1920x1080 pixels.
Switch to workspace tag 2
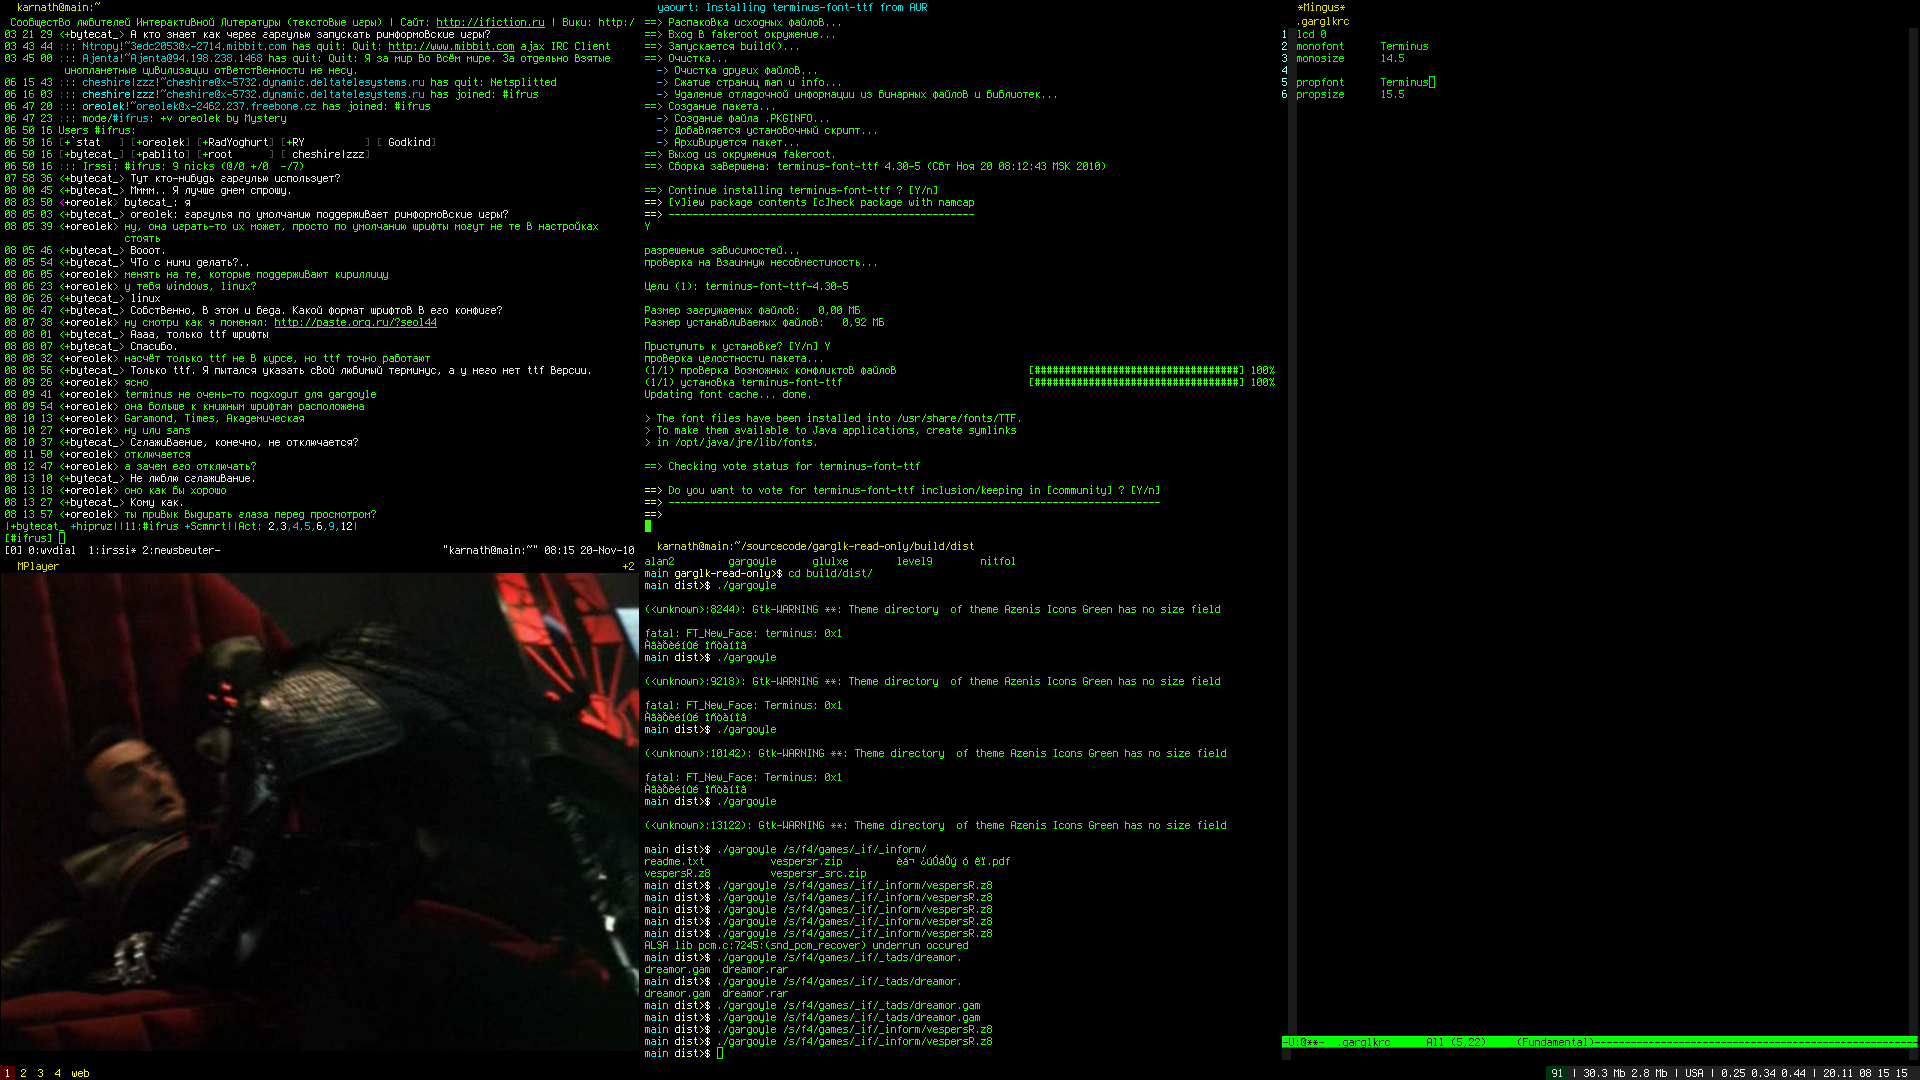23,1073
